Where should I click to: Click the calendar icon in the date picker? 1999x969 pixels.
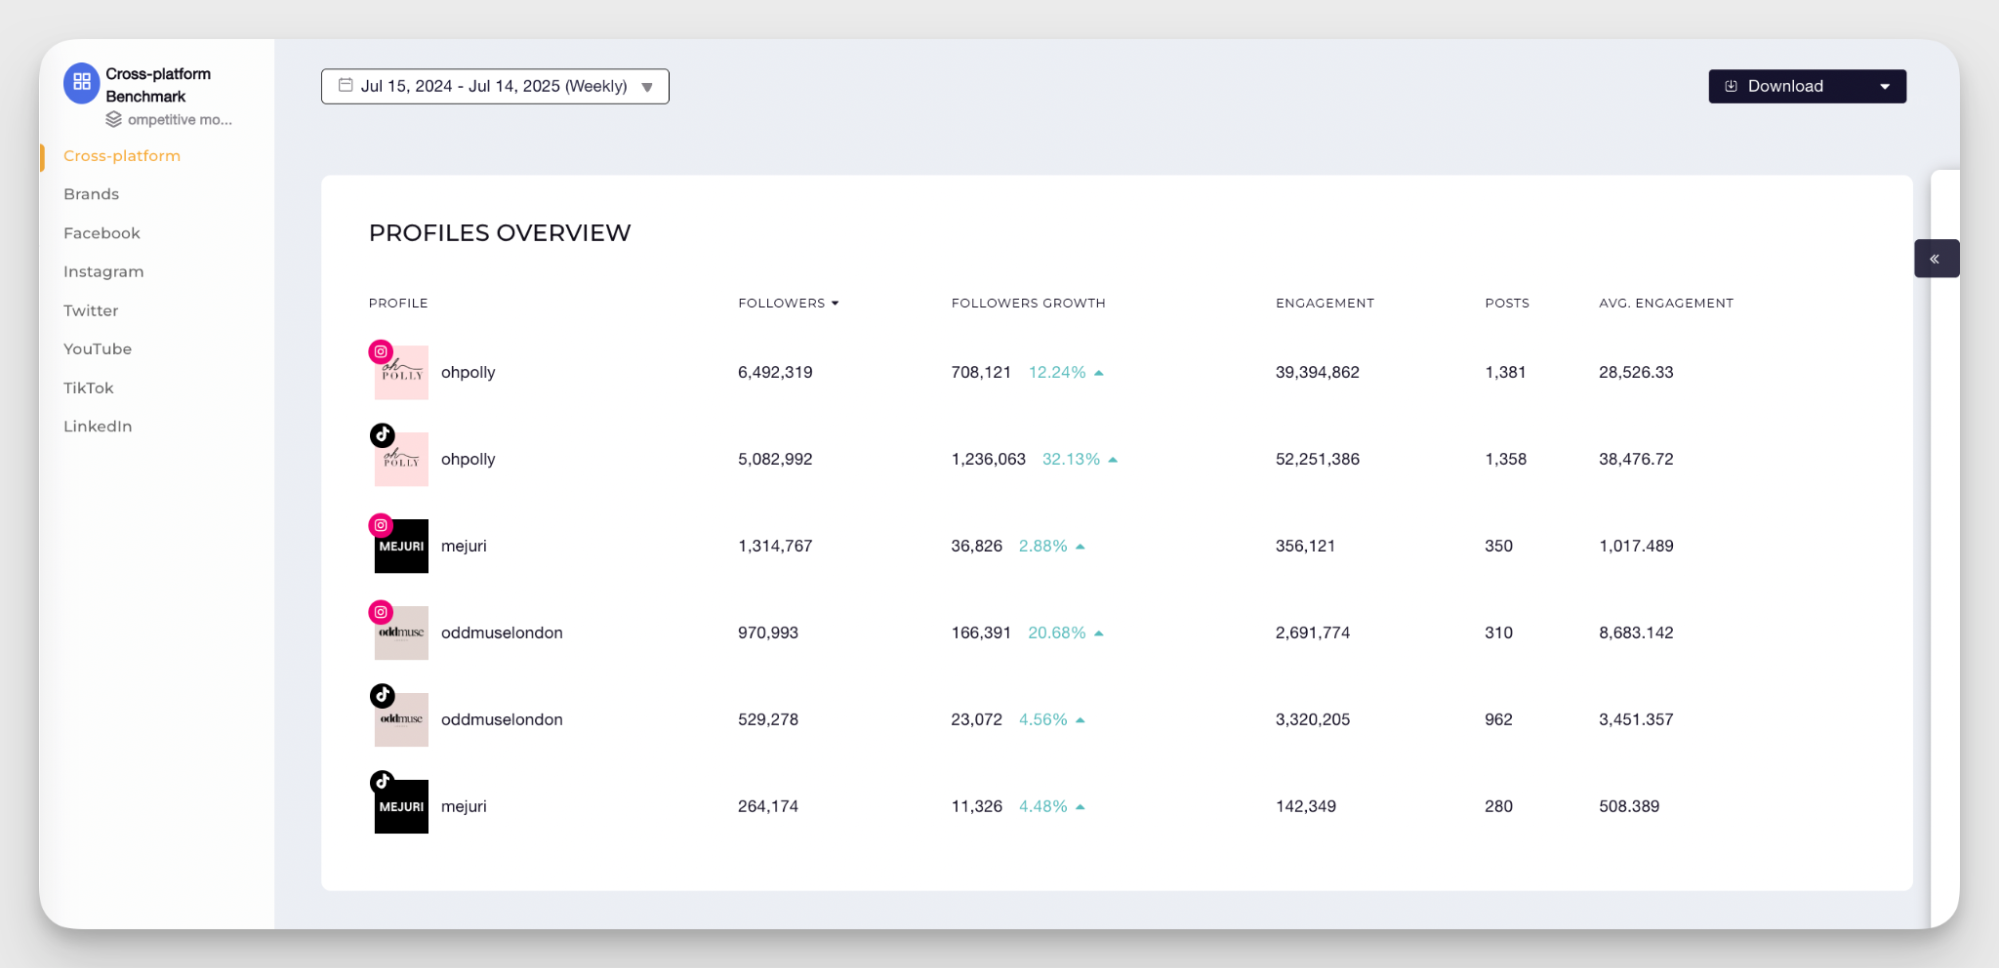coord(345,85)
